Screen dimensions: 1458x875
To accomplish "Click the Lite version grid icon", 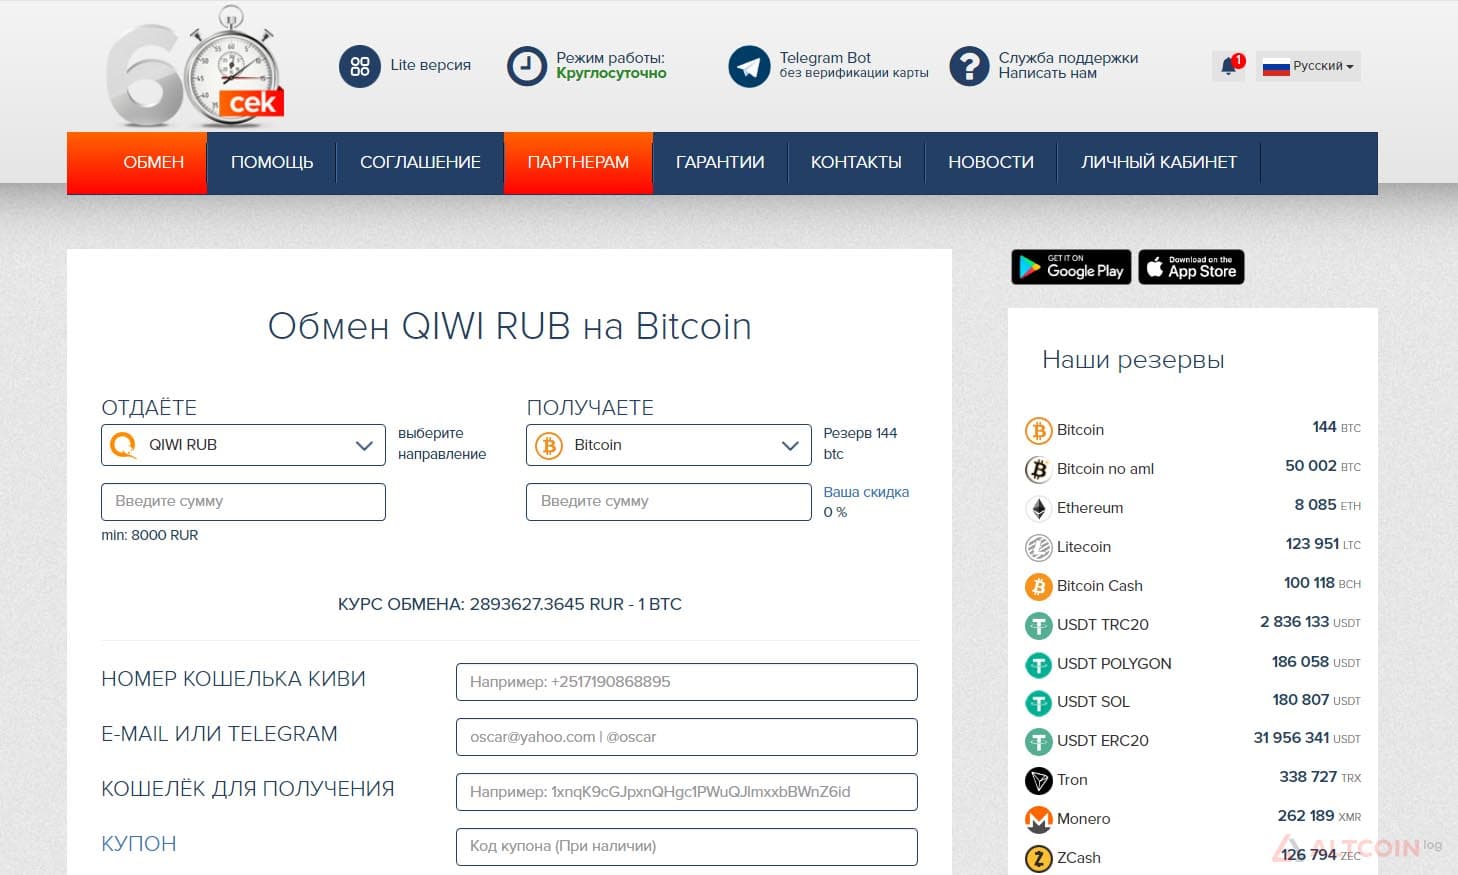I will tap(360, 67).
